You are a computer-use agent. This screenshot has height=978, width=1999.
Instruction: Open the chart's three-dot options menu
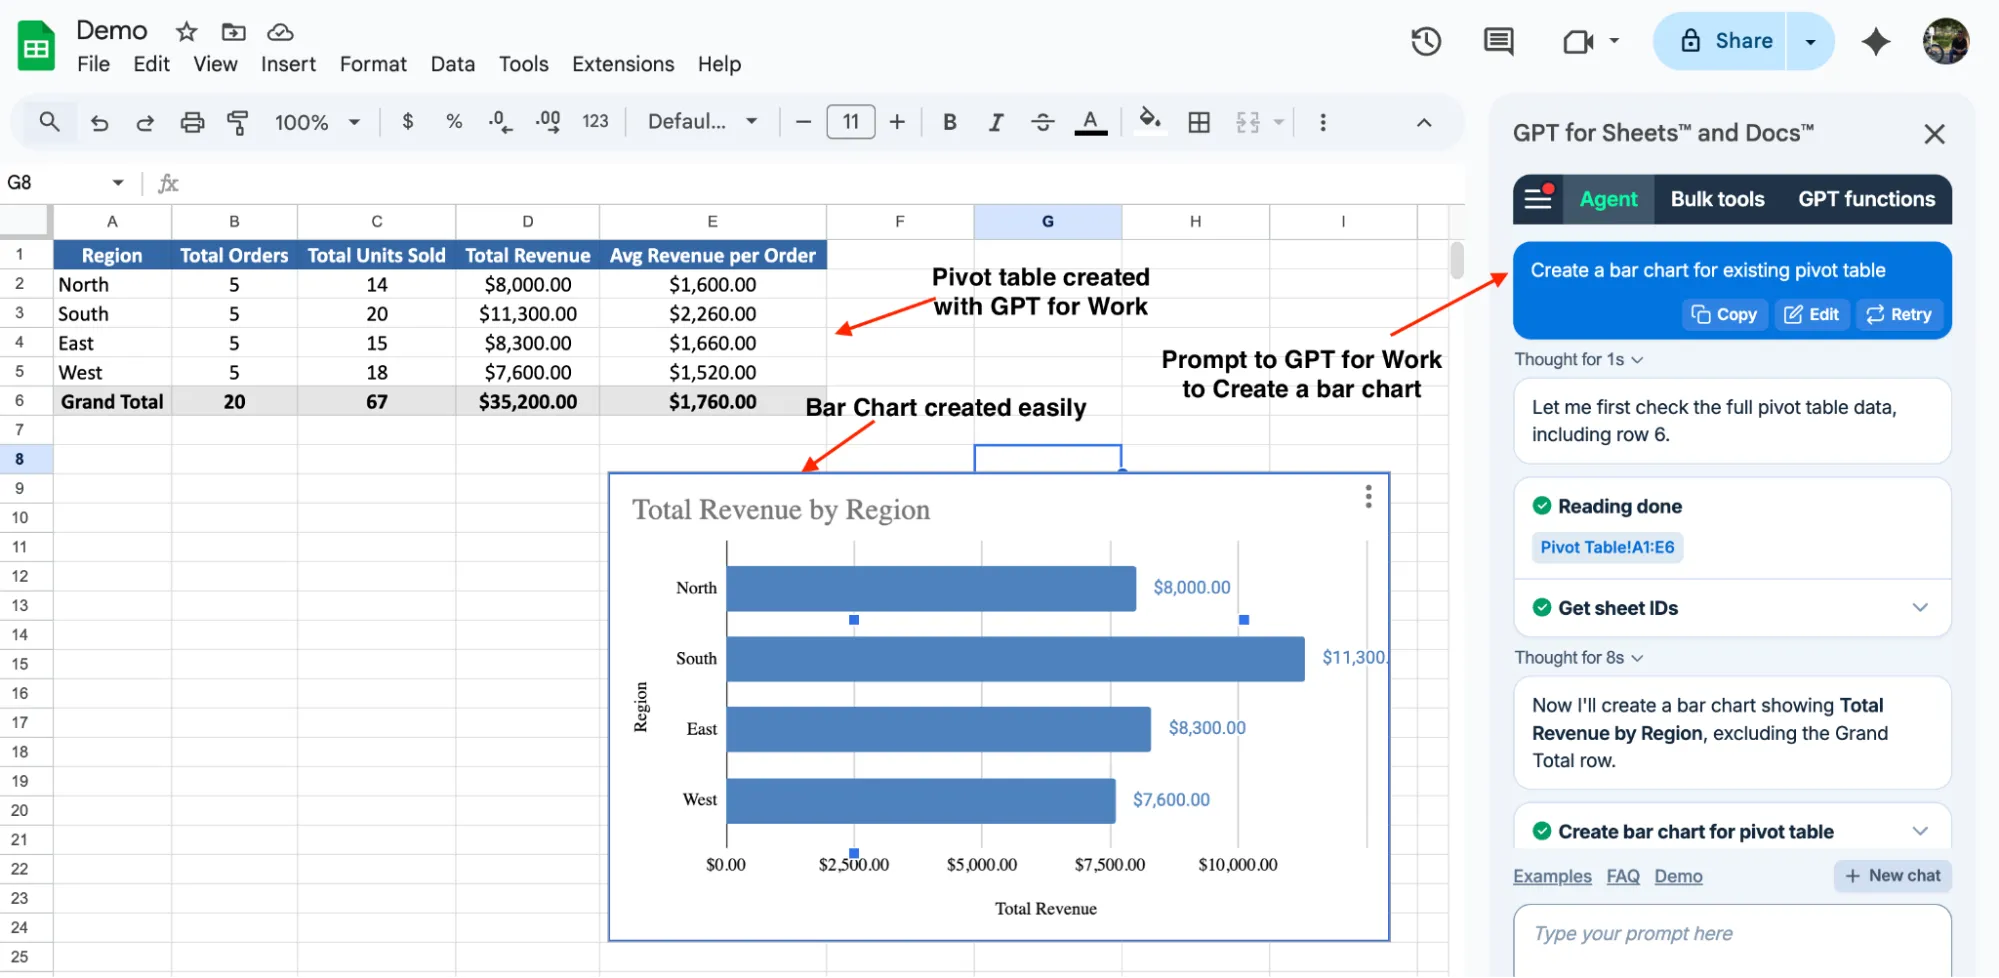click(1367, 497)
